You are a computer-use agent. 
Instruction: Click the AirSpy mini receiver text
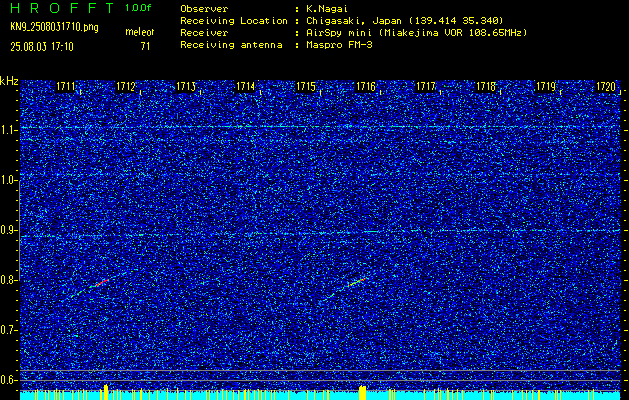click(416, 32)
